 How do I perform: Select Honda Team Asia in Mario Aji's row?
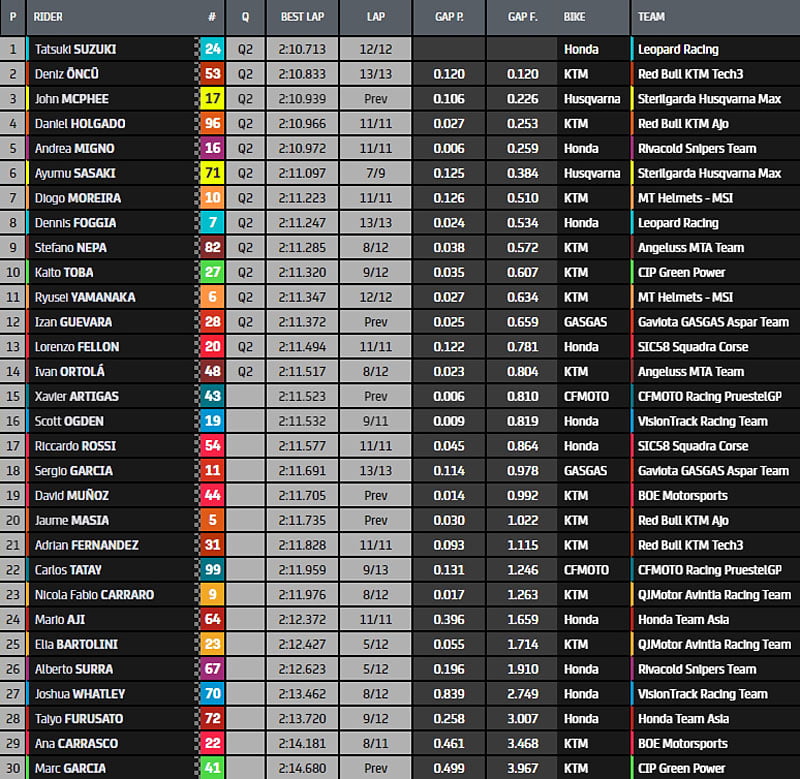[x=683, y=620]
